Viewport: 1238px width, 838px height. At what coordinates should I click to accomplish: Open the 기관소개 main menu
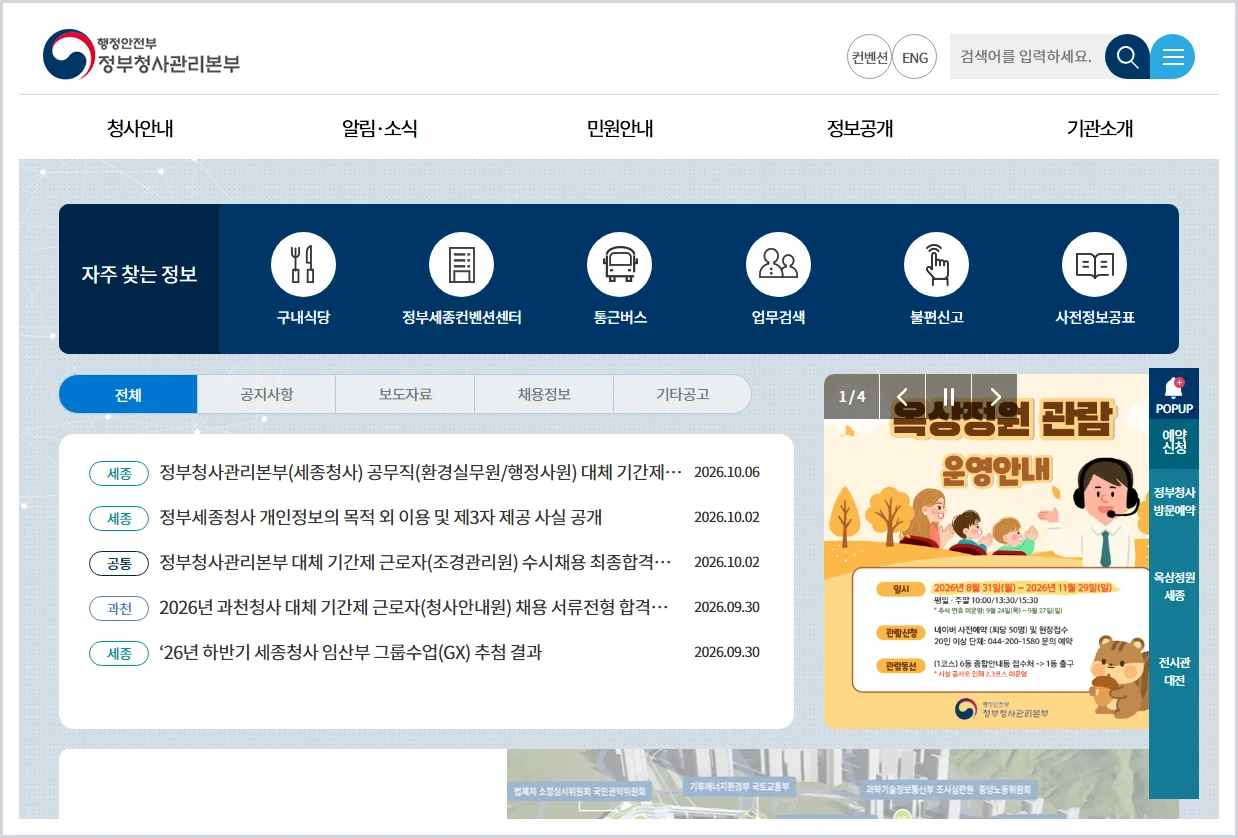click(1100, 128)
